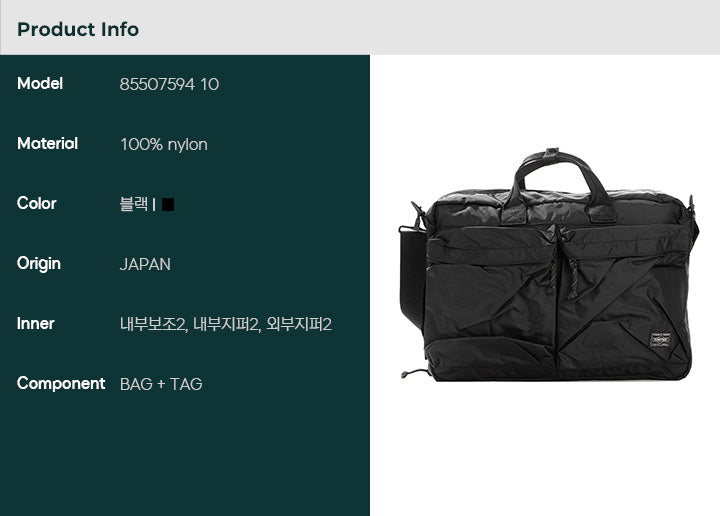Select the JAPAN origin value
720x516 pixels.
[145, 264]
